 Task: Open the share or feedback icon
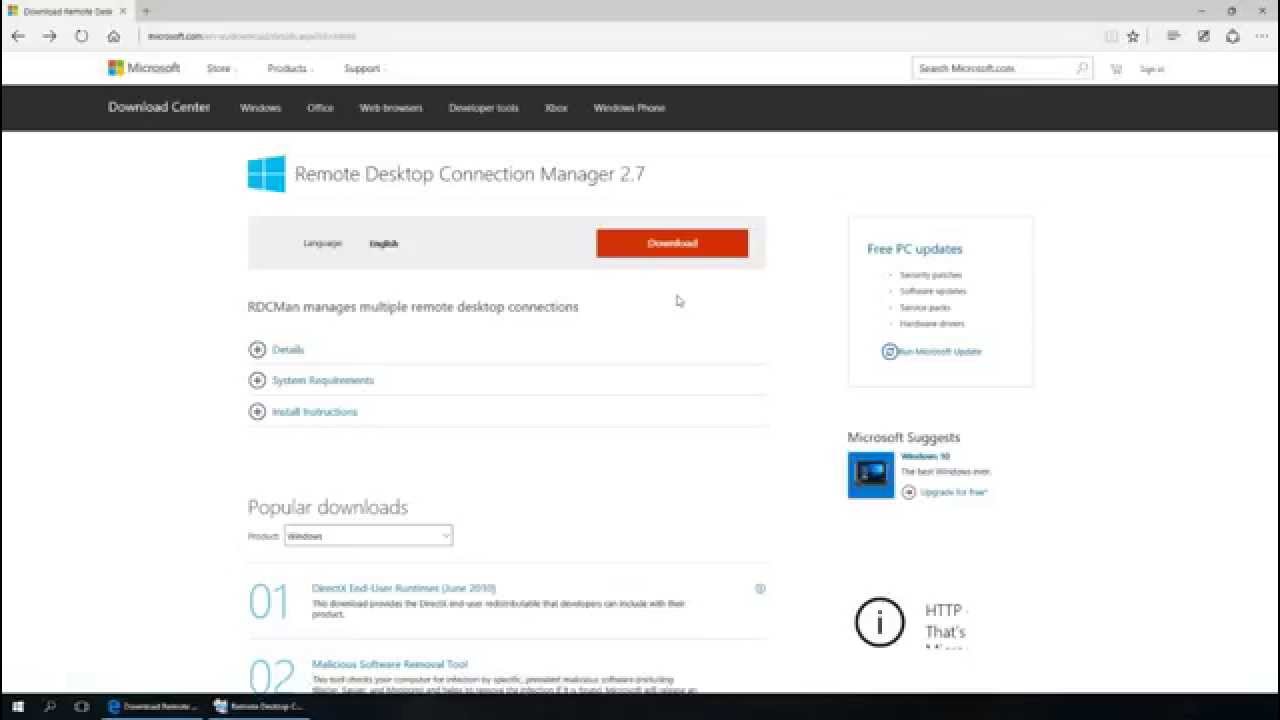(x=1233, y=36)
